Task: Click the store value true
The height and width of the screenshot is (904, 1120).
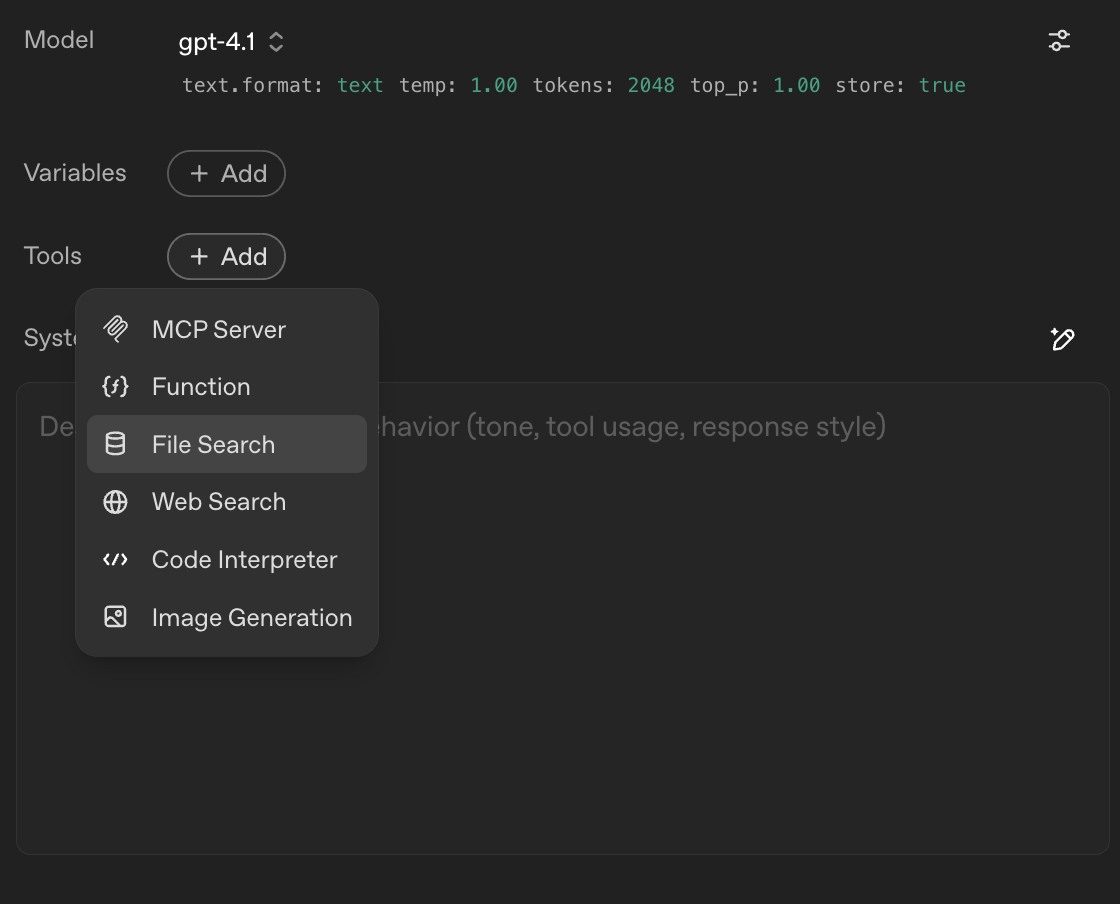Action: point(941,86)
